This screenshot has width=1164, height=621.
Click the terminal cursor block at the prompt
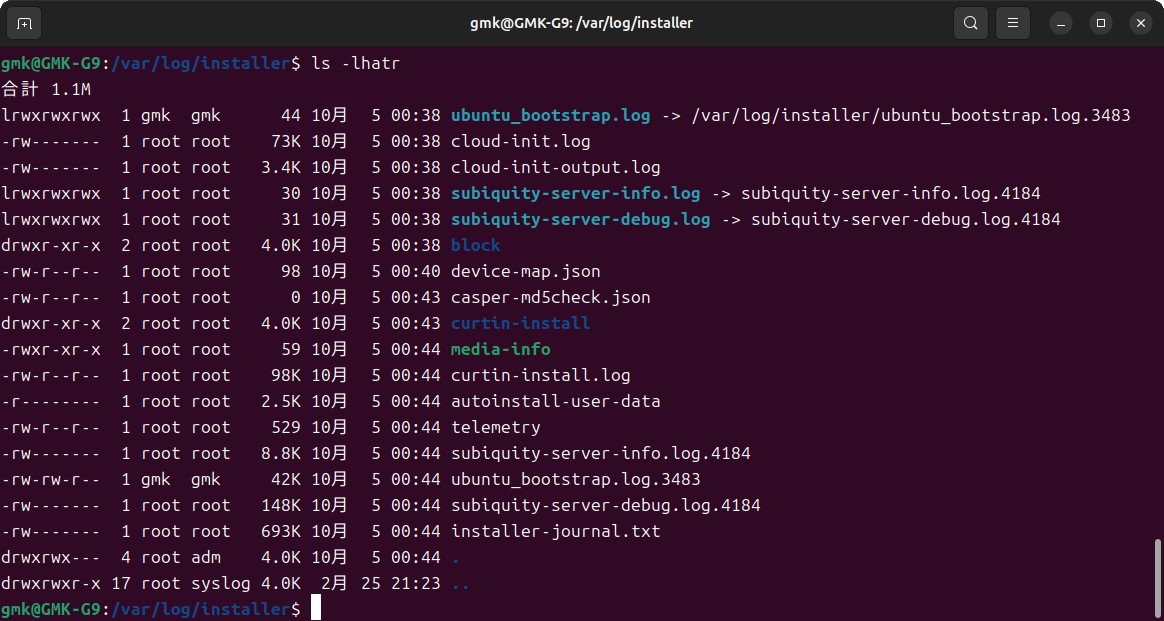point(316,607)
